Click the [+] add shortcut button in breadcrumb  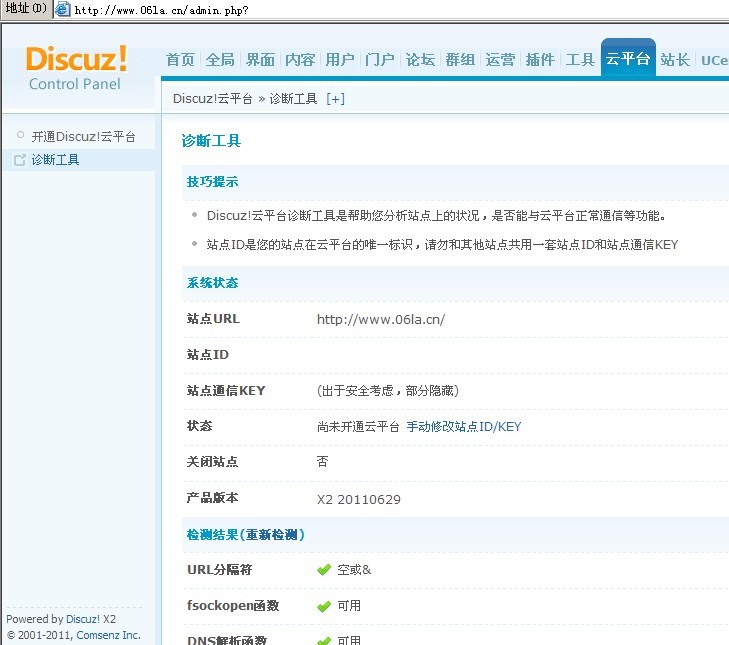coord(335,99)
